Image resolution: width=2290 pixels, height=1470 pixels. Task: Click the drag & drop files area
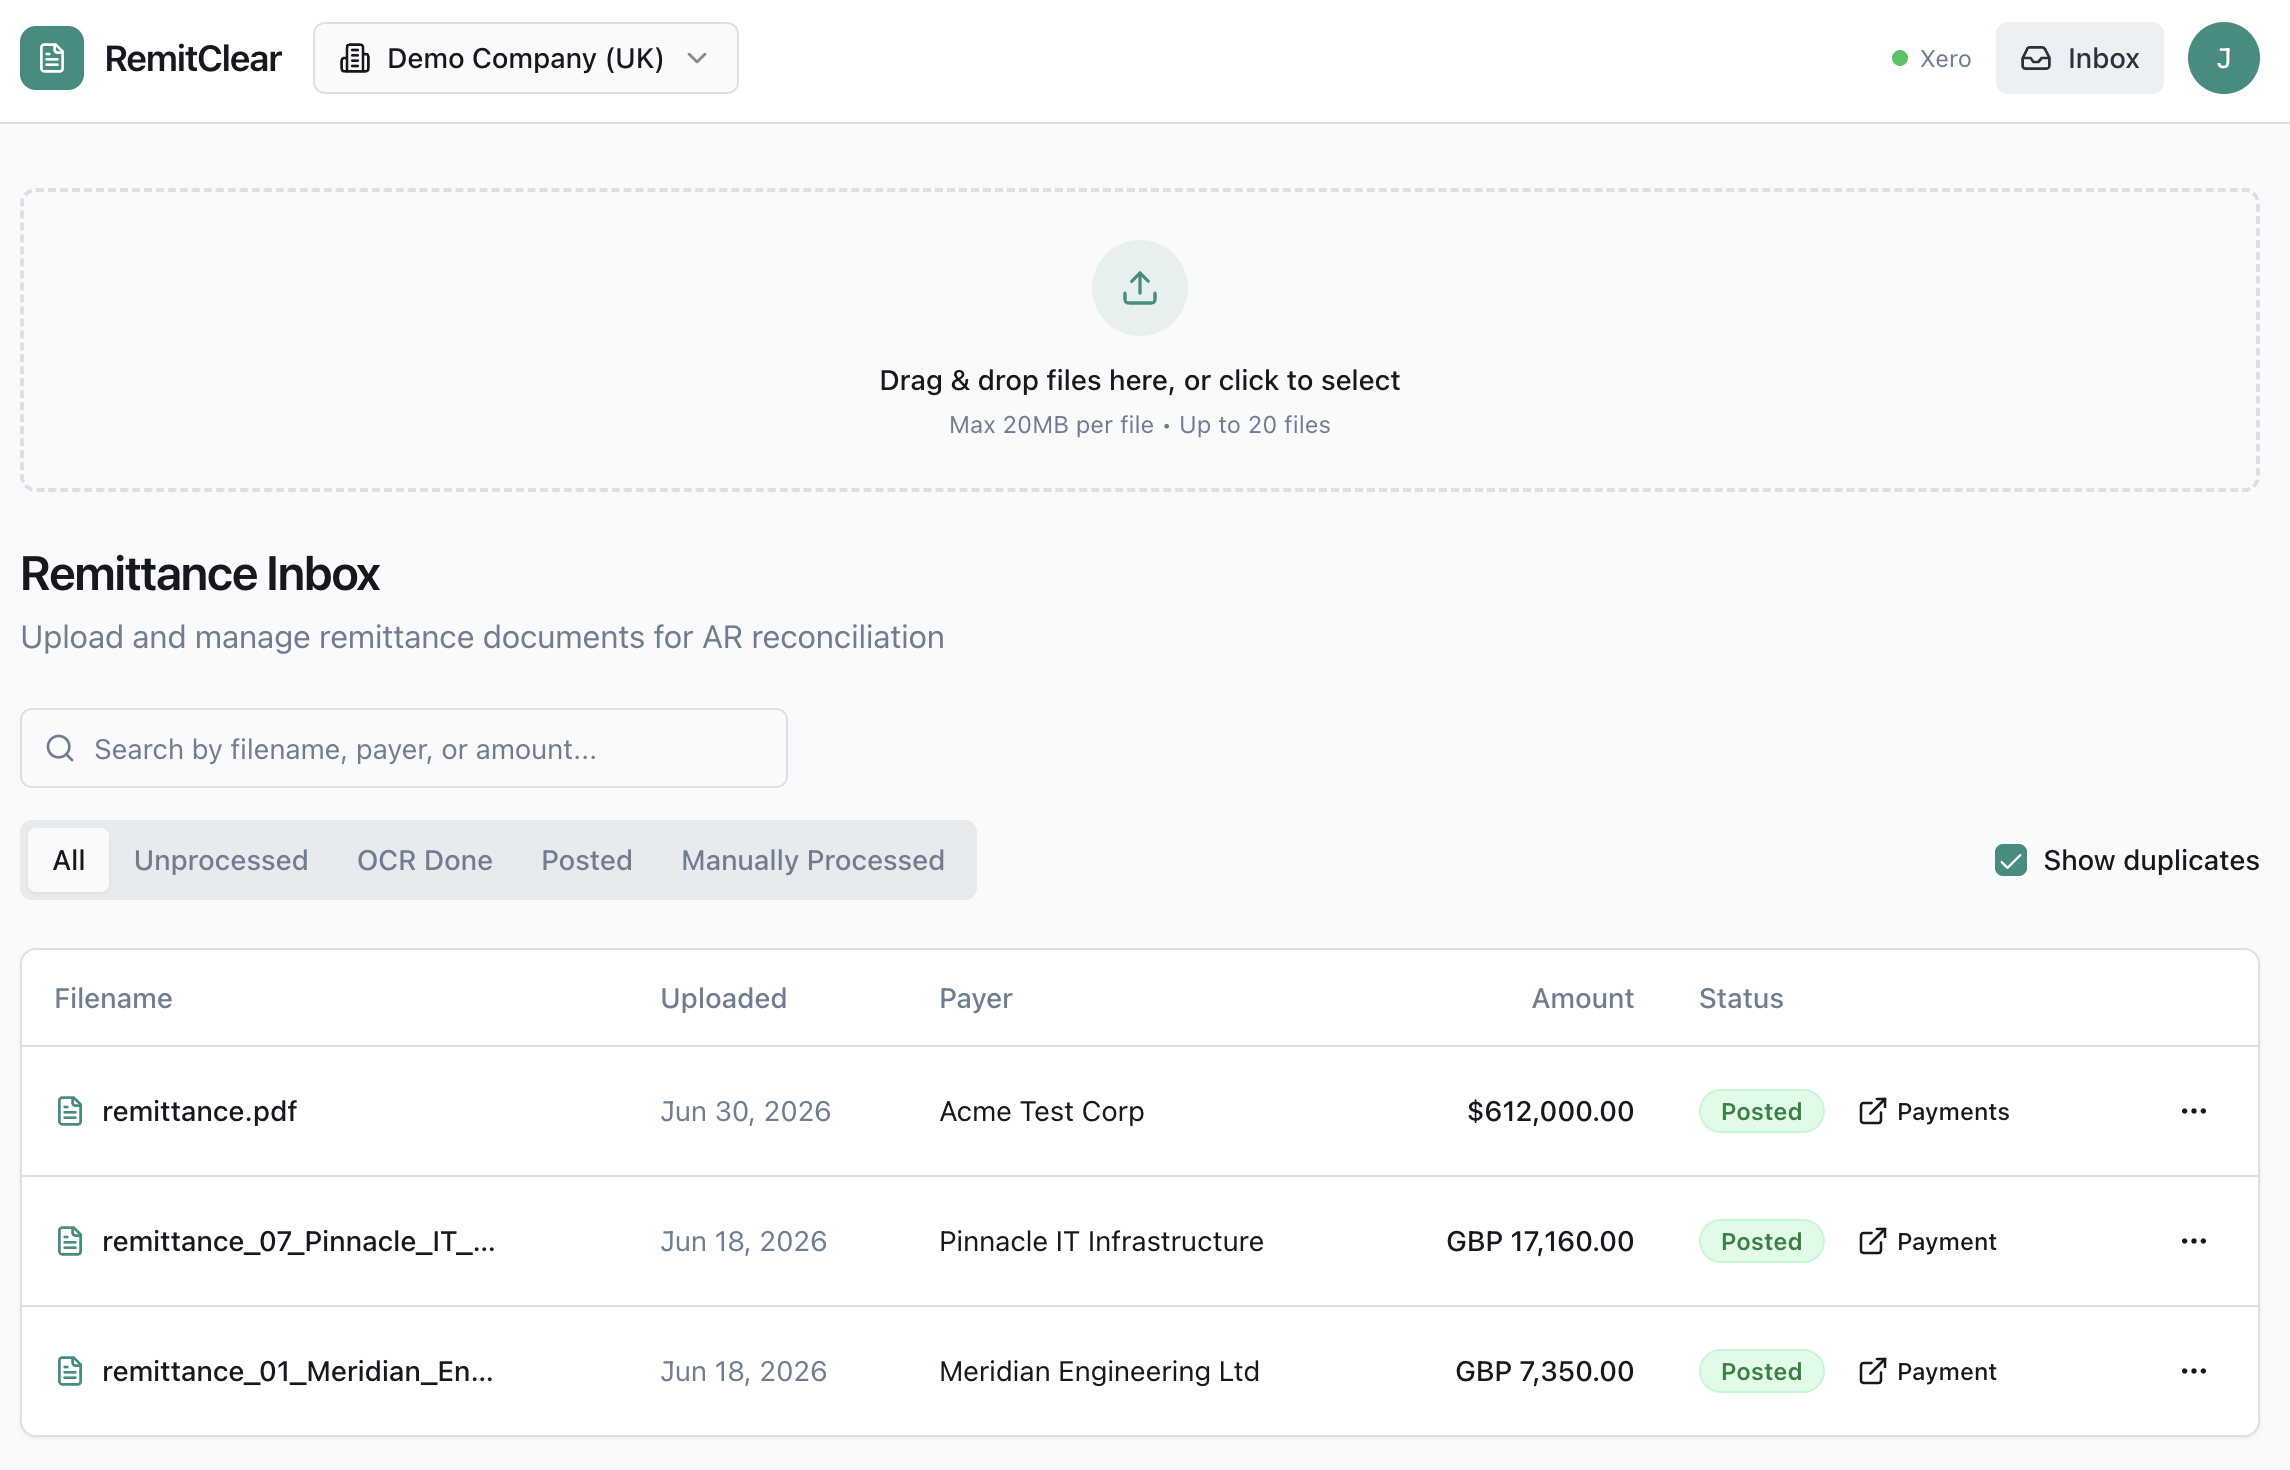(1140, 340)
